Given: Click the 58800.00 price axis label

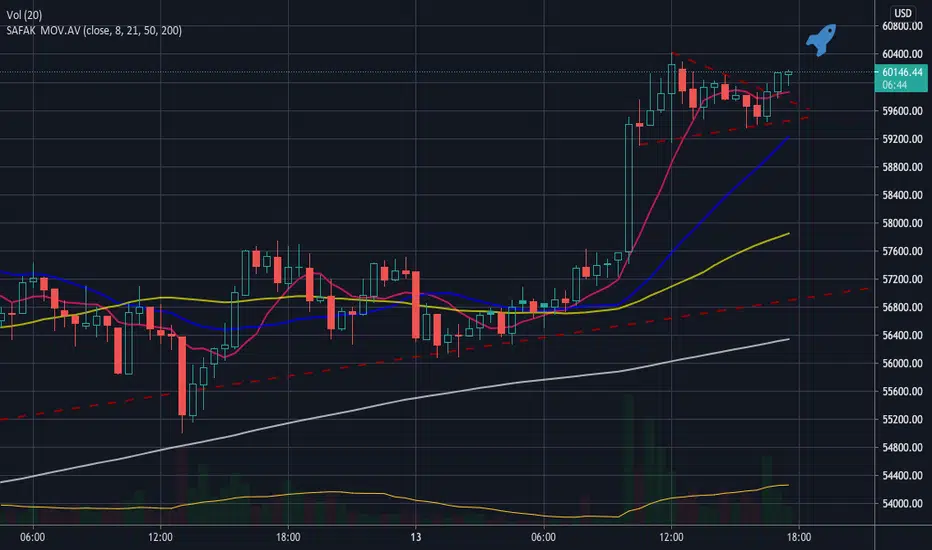Looking at the screenshot, I should click(x=902, y=167).
